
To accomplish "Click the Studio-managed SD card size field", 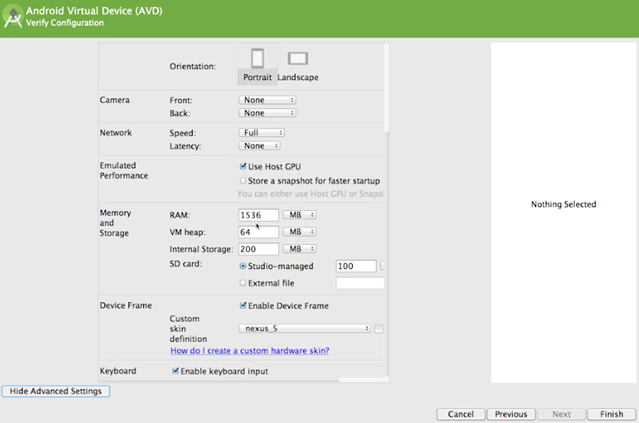I will (356, 266).
